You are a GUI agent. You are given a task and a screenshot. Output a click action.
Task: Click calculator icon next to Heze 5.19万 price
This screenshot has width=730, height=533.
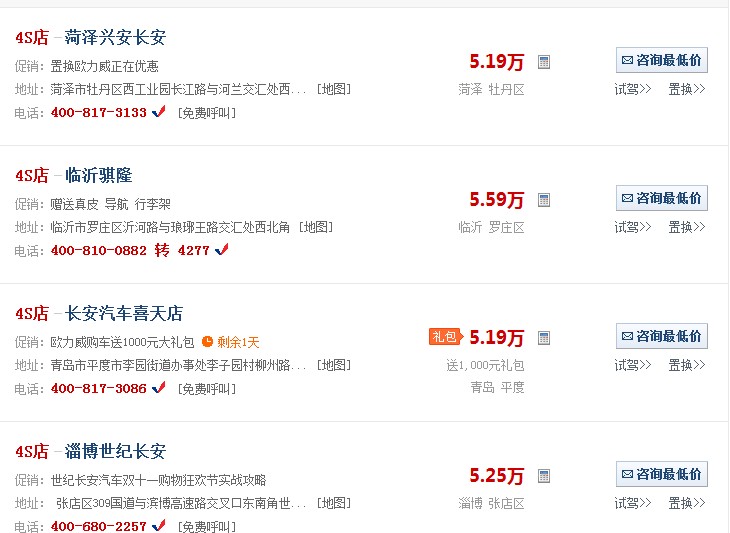tap(544, 62)
